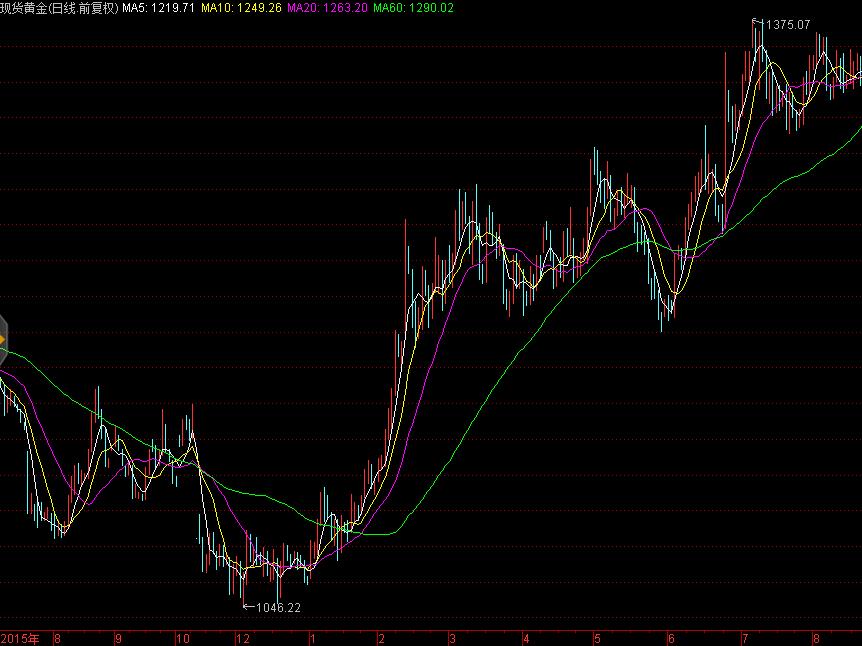The width and height of the screenshot is (862, 646).
Task: Click the month 3 marker on time axis
Action: [x=452, y=639]
